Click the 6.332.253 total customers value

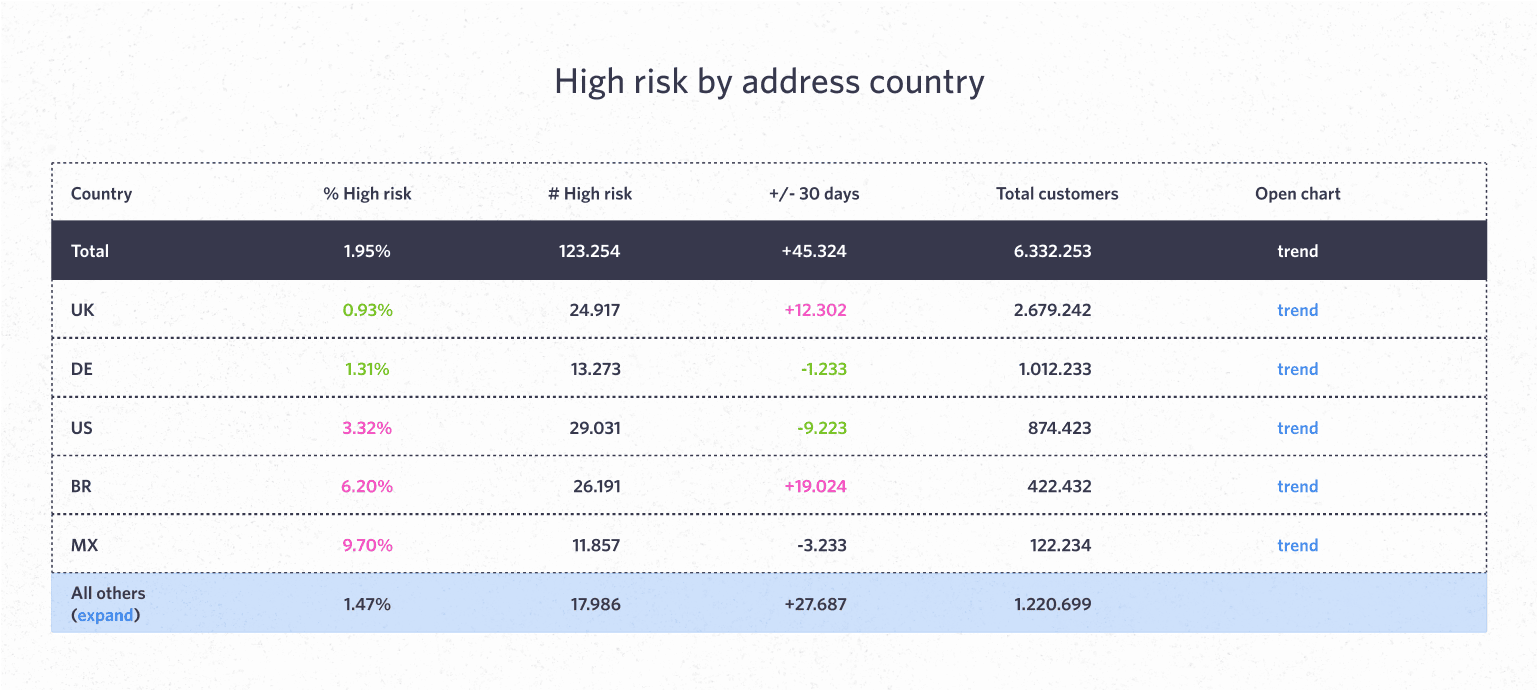click(1052, 251)
